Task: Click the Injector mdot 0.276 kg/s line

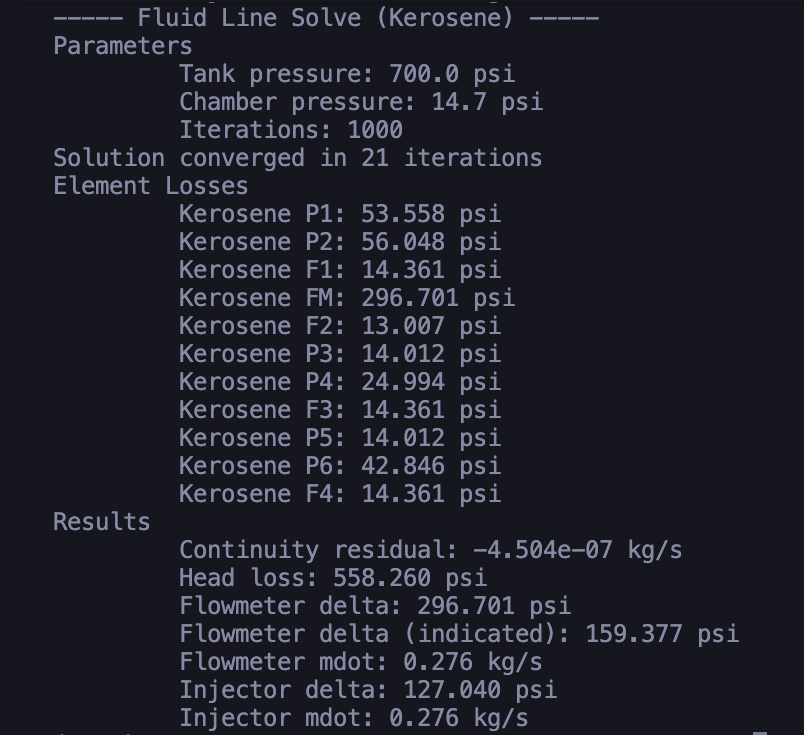Action: click(x=353, y=718)
